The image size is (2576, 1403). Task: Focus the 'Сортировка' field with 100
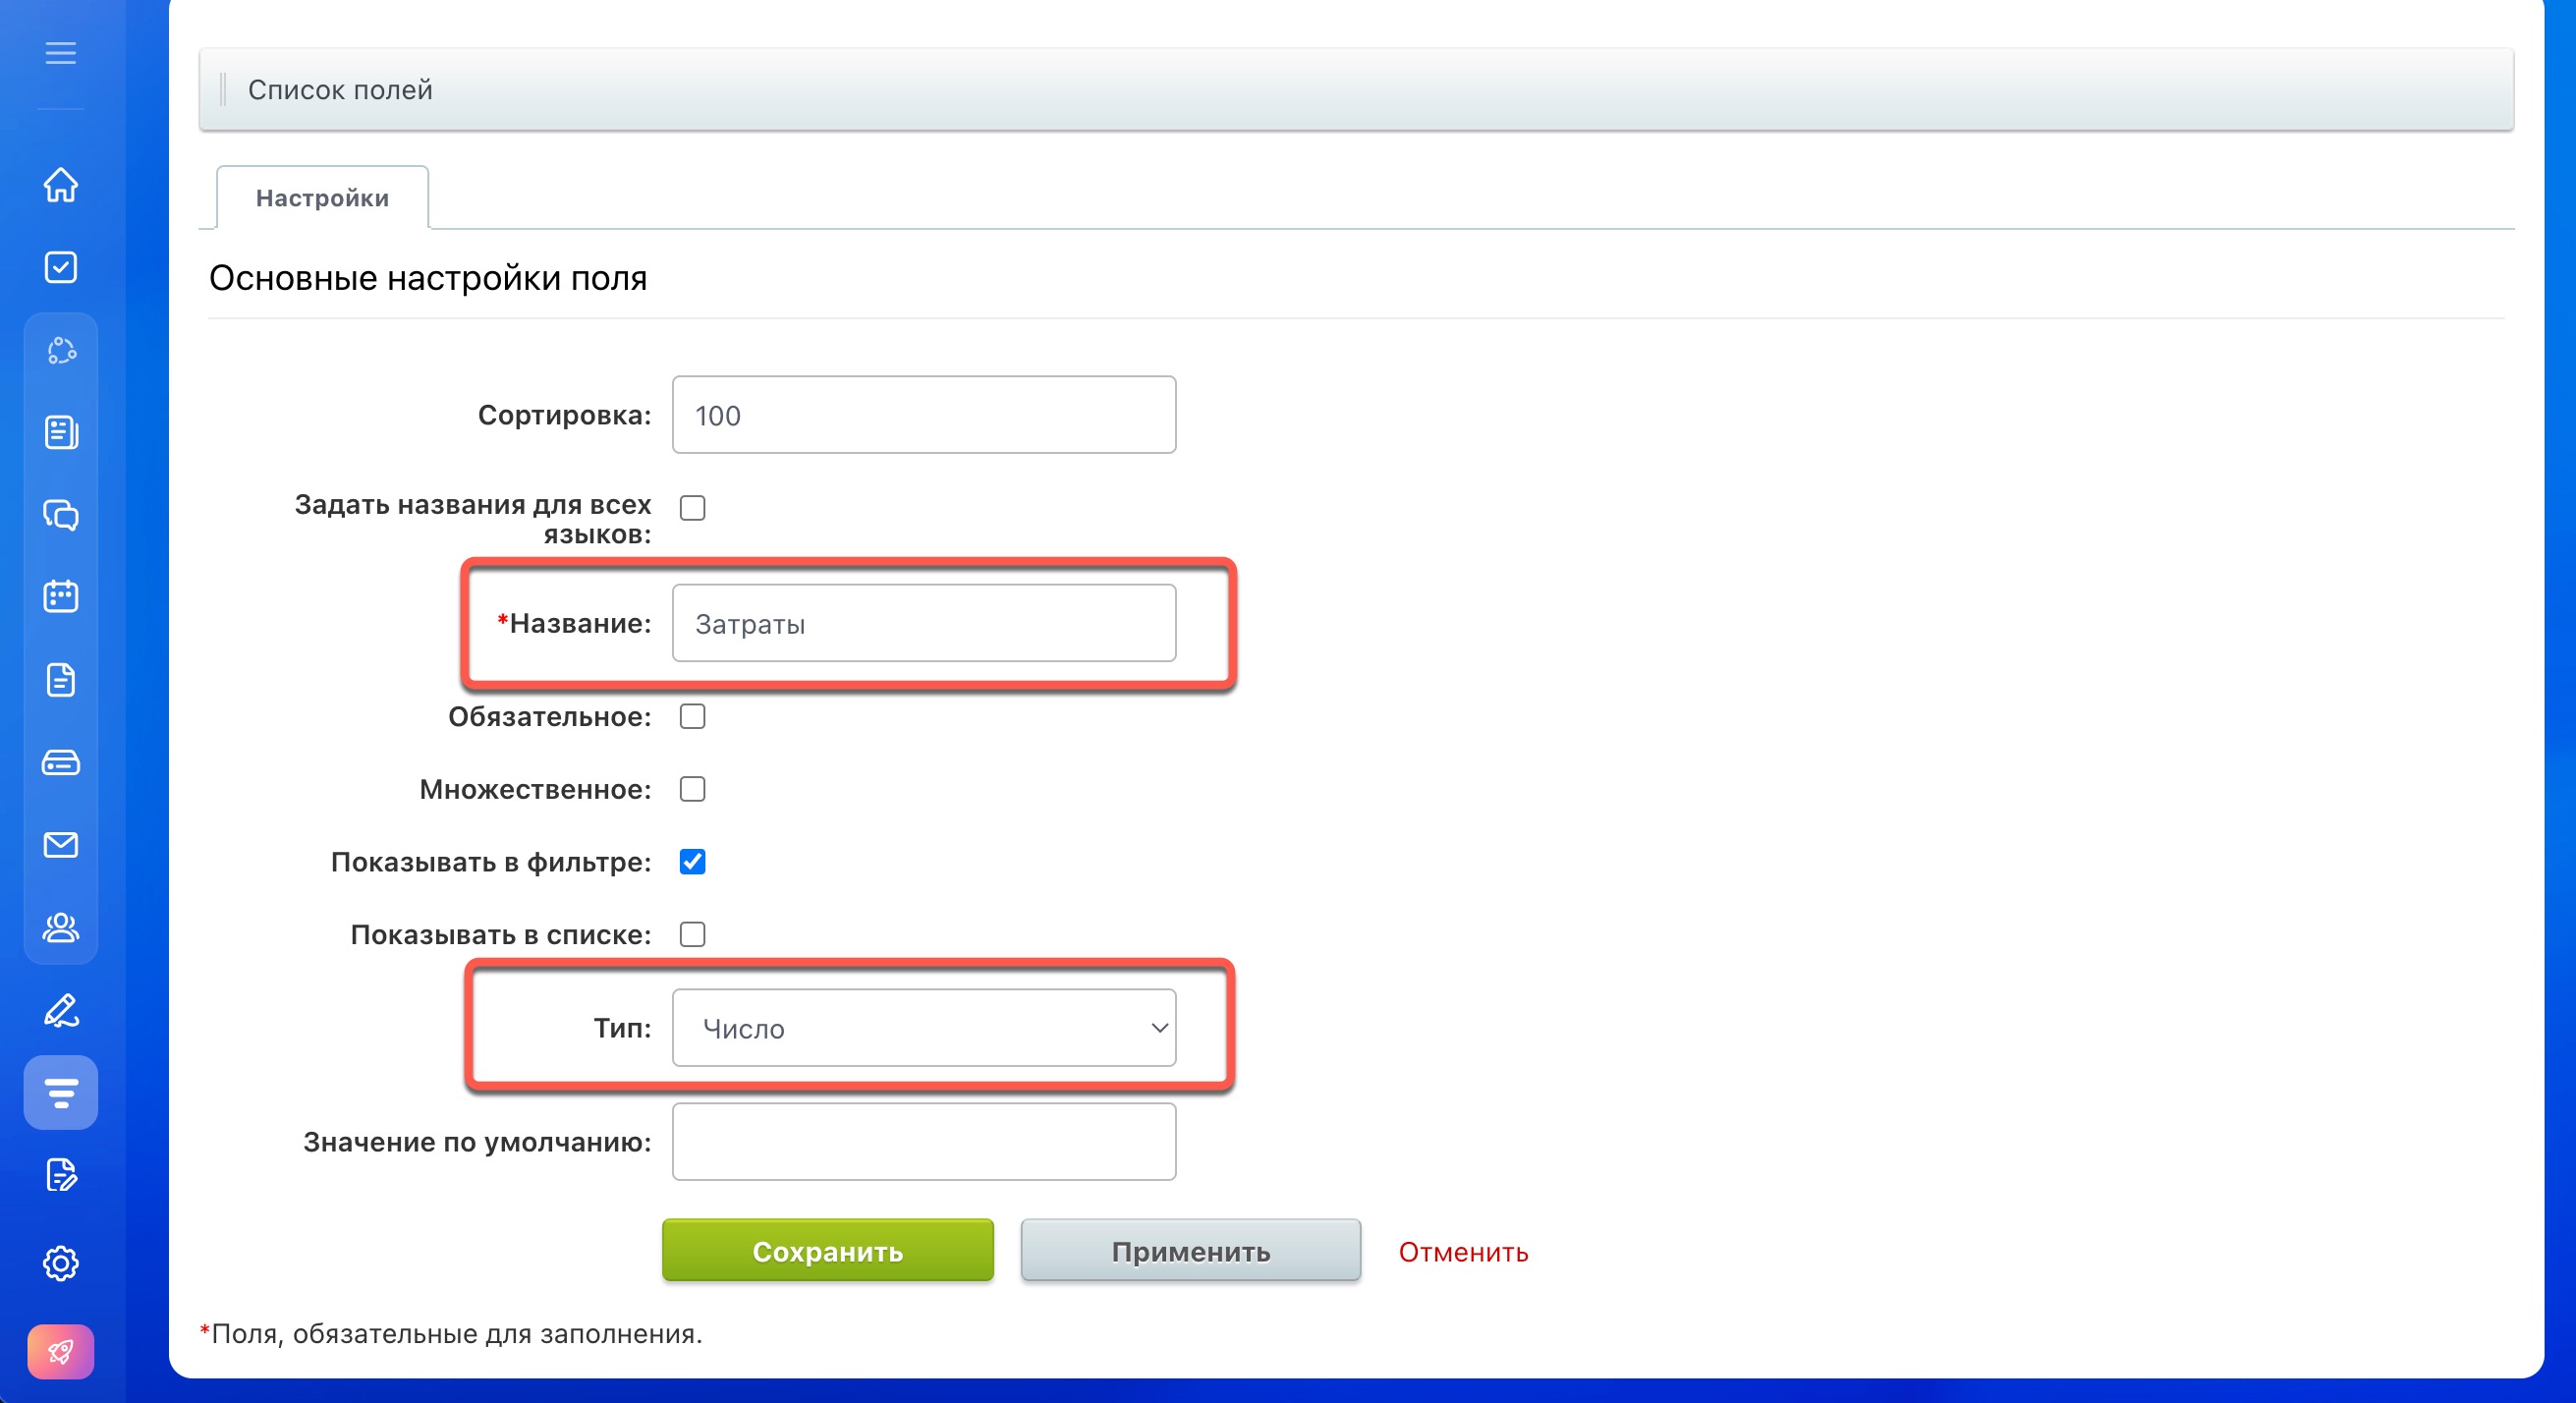[x=924, y=415]
